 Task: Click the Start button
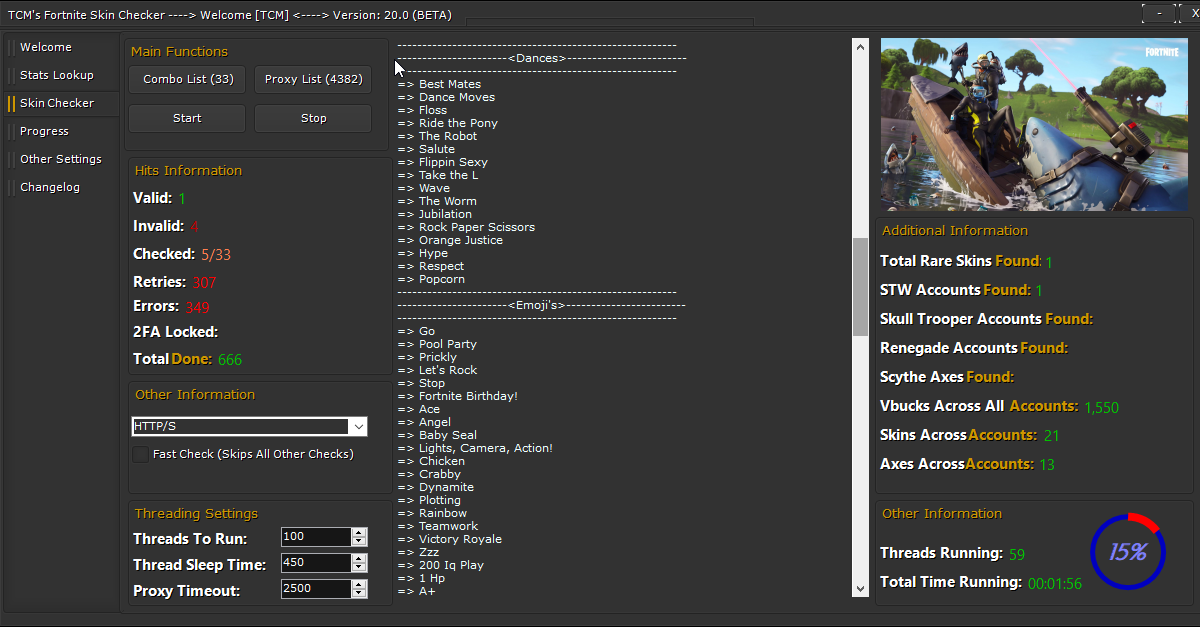[x=187, y=118]
